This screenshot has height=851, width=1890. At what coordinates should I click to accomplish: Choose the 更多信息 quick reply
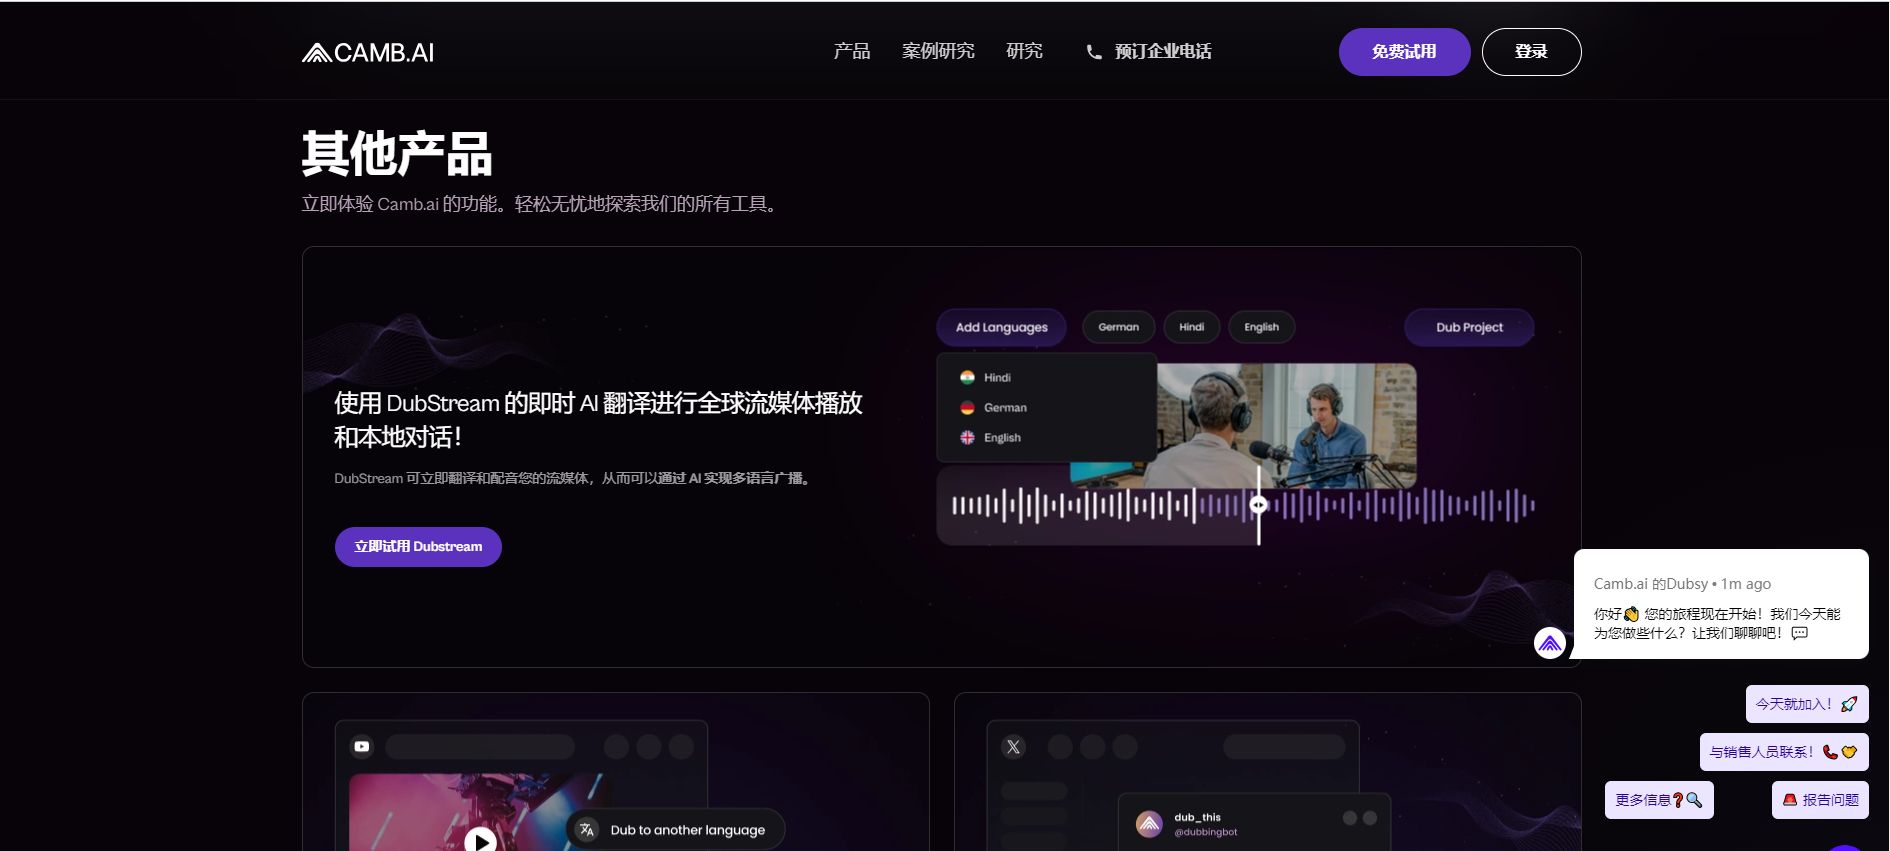(1659, 800)
